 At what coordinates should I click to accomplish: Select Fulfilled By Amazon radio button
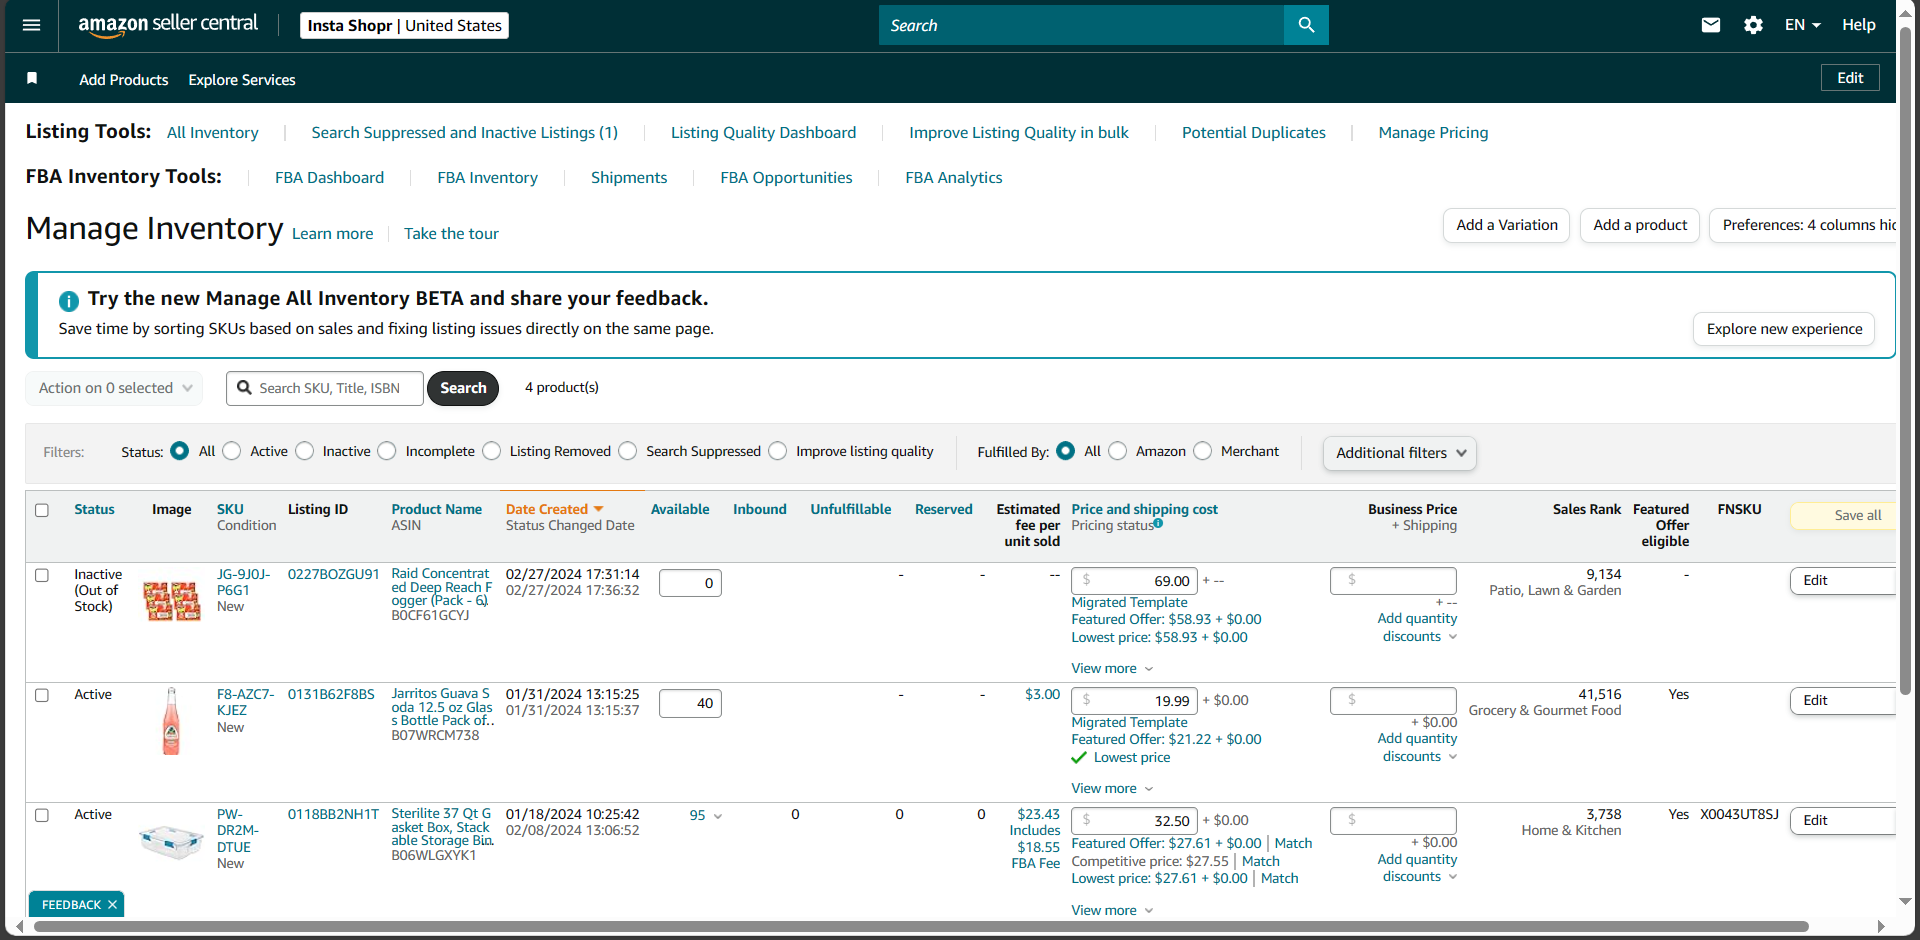pos(1118,451)
